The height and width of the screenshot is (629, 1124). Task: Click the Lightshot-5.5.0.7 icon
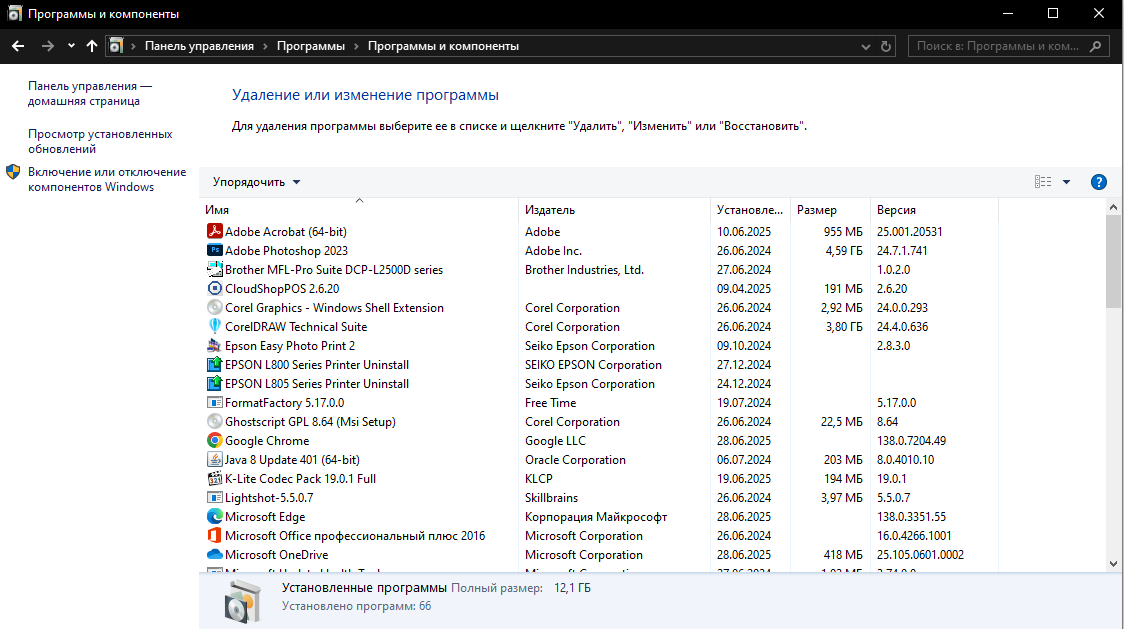(214, 497)
